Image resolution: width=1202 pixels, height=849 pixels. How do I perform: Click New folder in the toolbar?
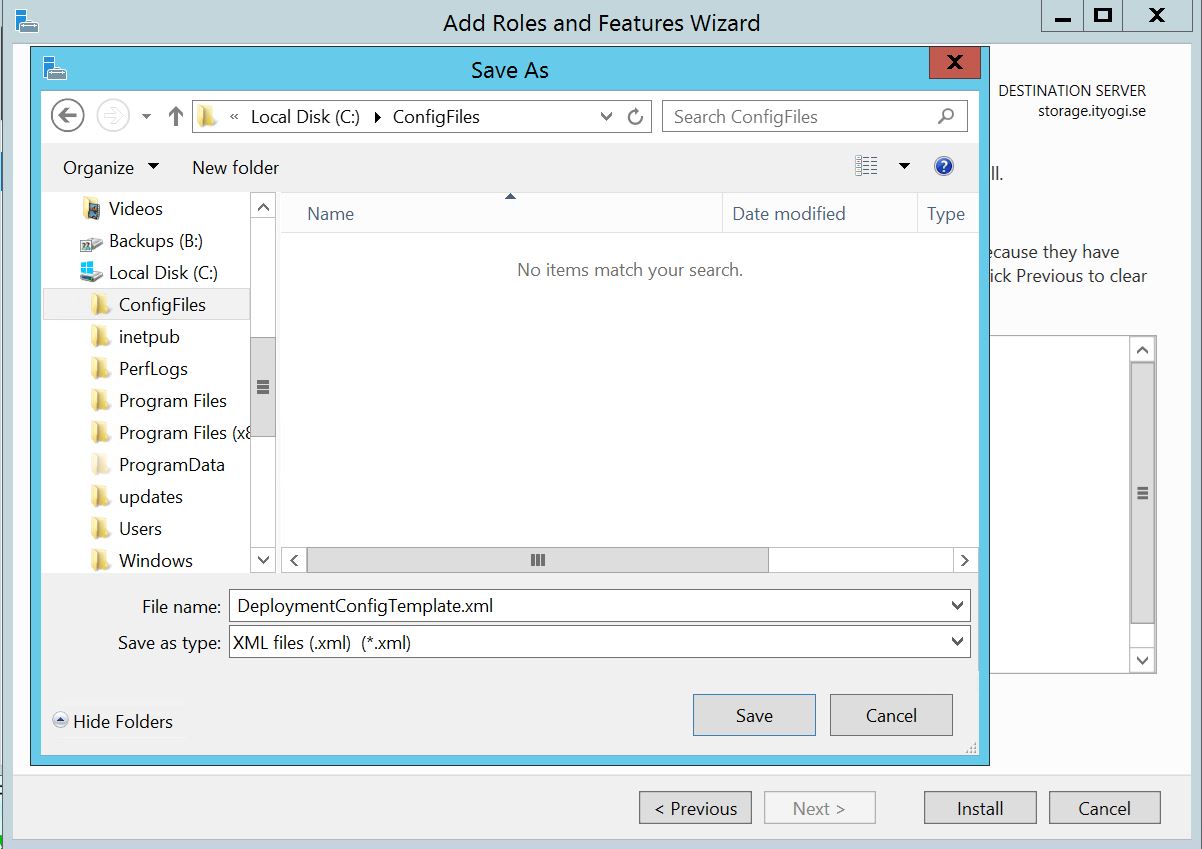pyautogui.click(x=236, y=167)
